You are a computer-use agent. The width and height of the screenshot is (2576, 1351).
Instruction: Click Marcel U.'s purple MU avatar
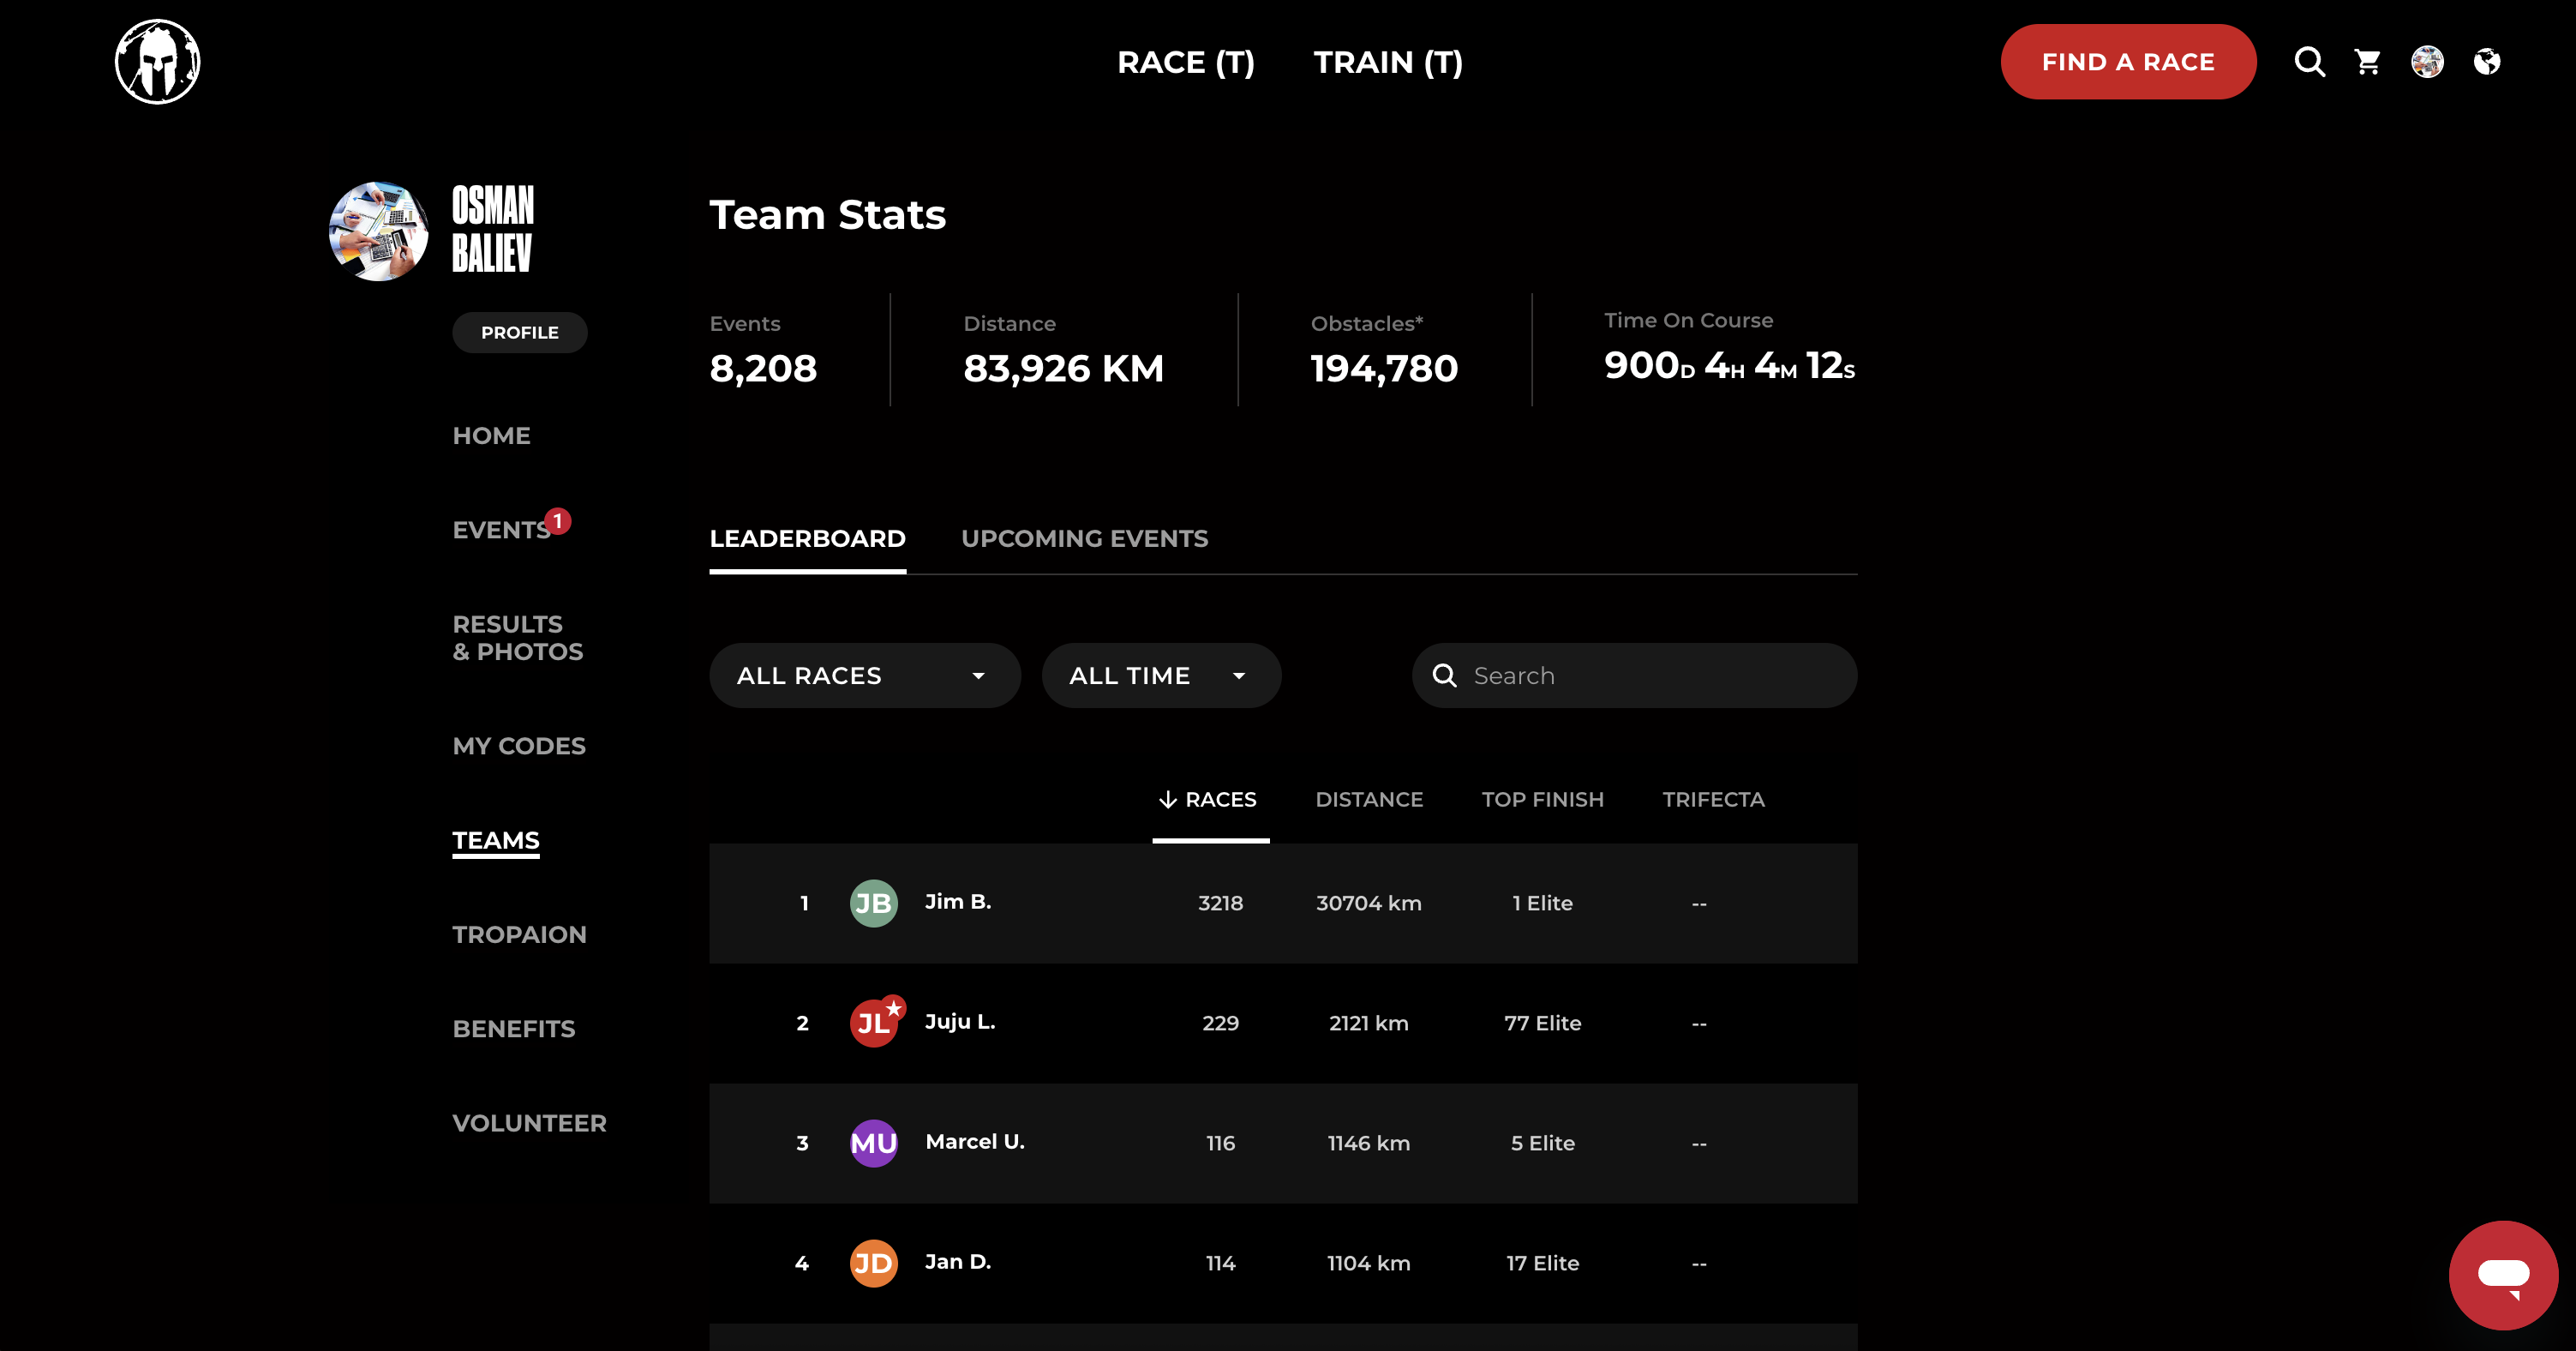(x=873, y=1143)
